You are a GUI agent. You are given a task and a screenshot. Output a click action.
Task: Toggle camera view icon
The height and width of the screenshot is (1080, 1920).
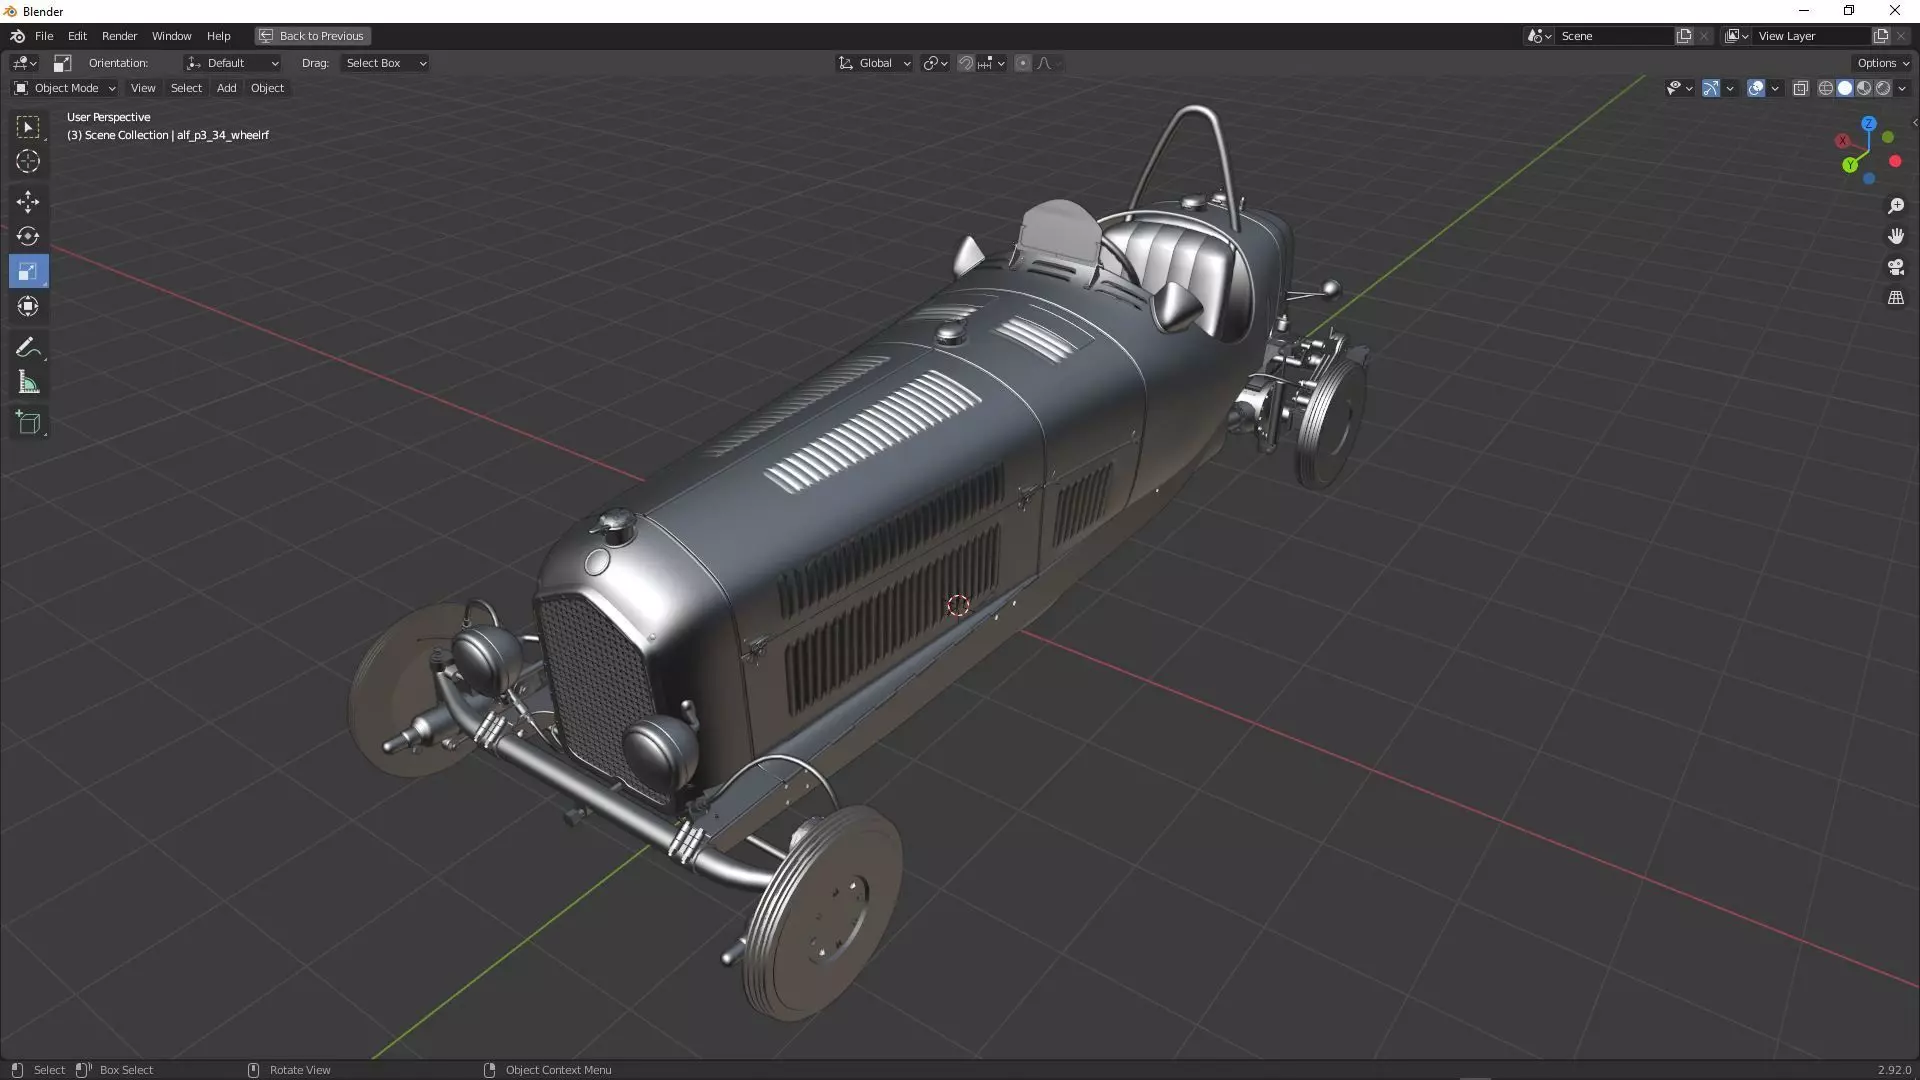[1895, 267]
